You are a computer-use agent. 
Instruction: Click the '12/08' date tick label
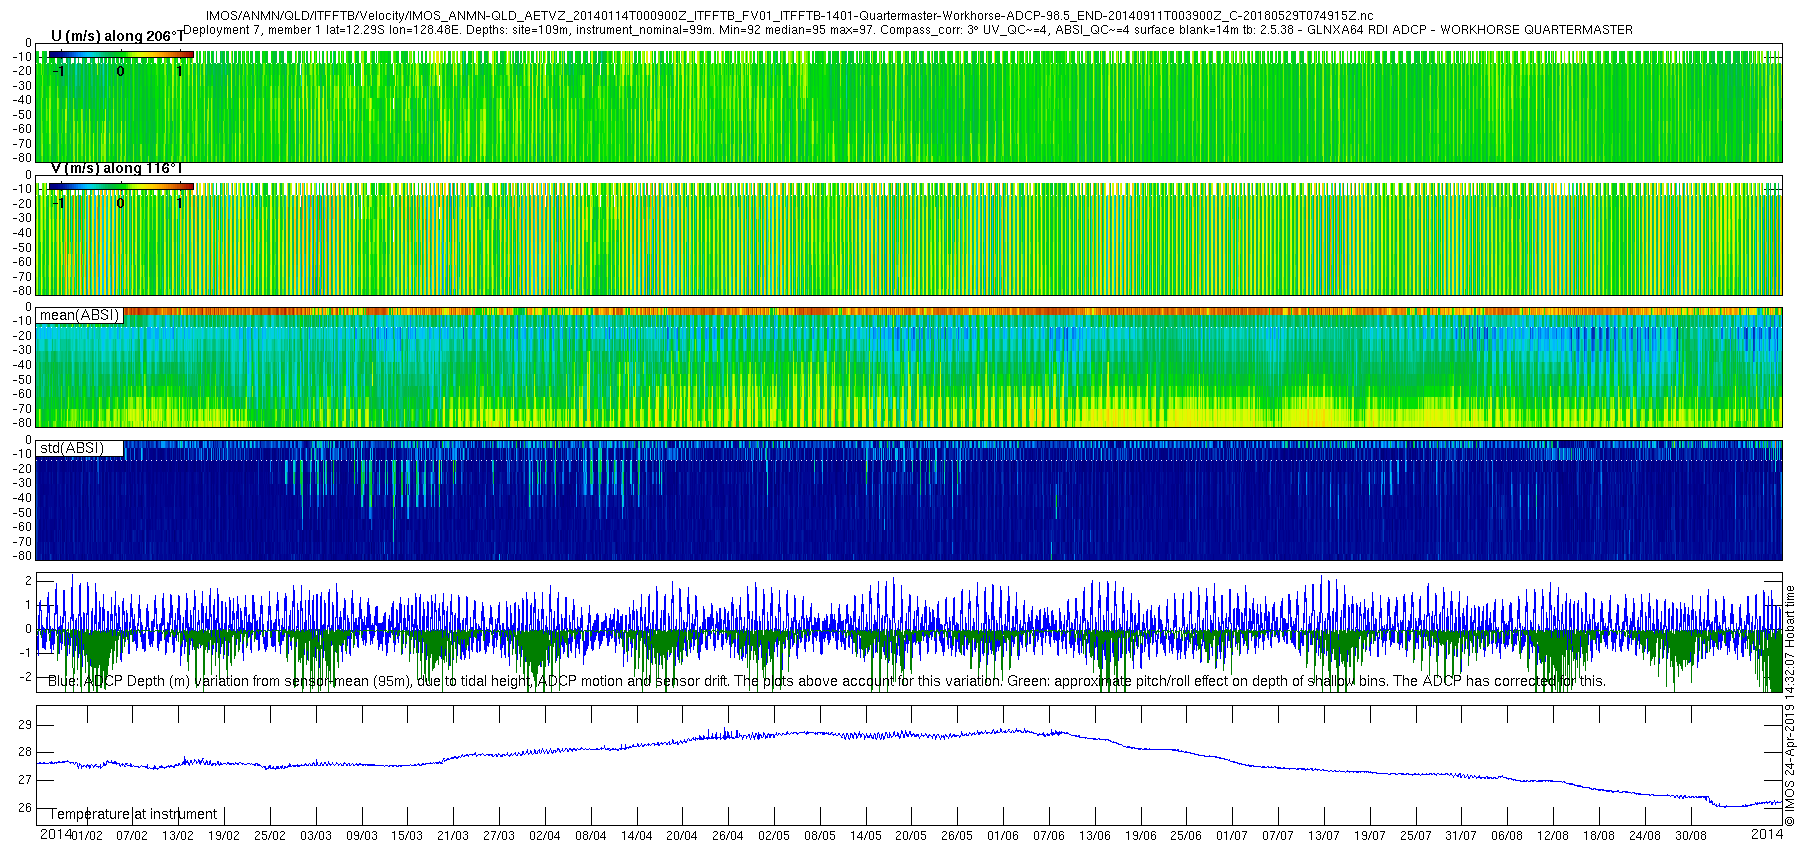coord(1553,836)
